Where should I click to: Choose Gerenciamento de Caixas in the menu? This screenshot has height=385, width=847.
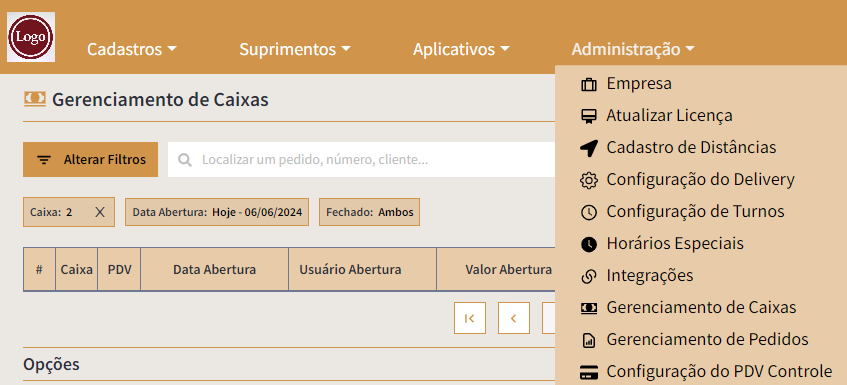[x=701, y=307]
